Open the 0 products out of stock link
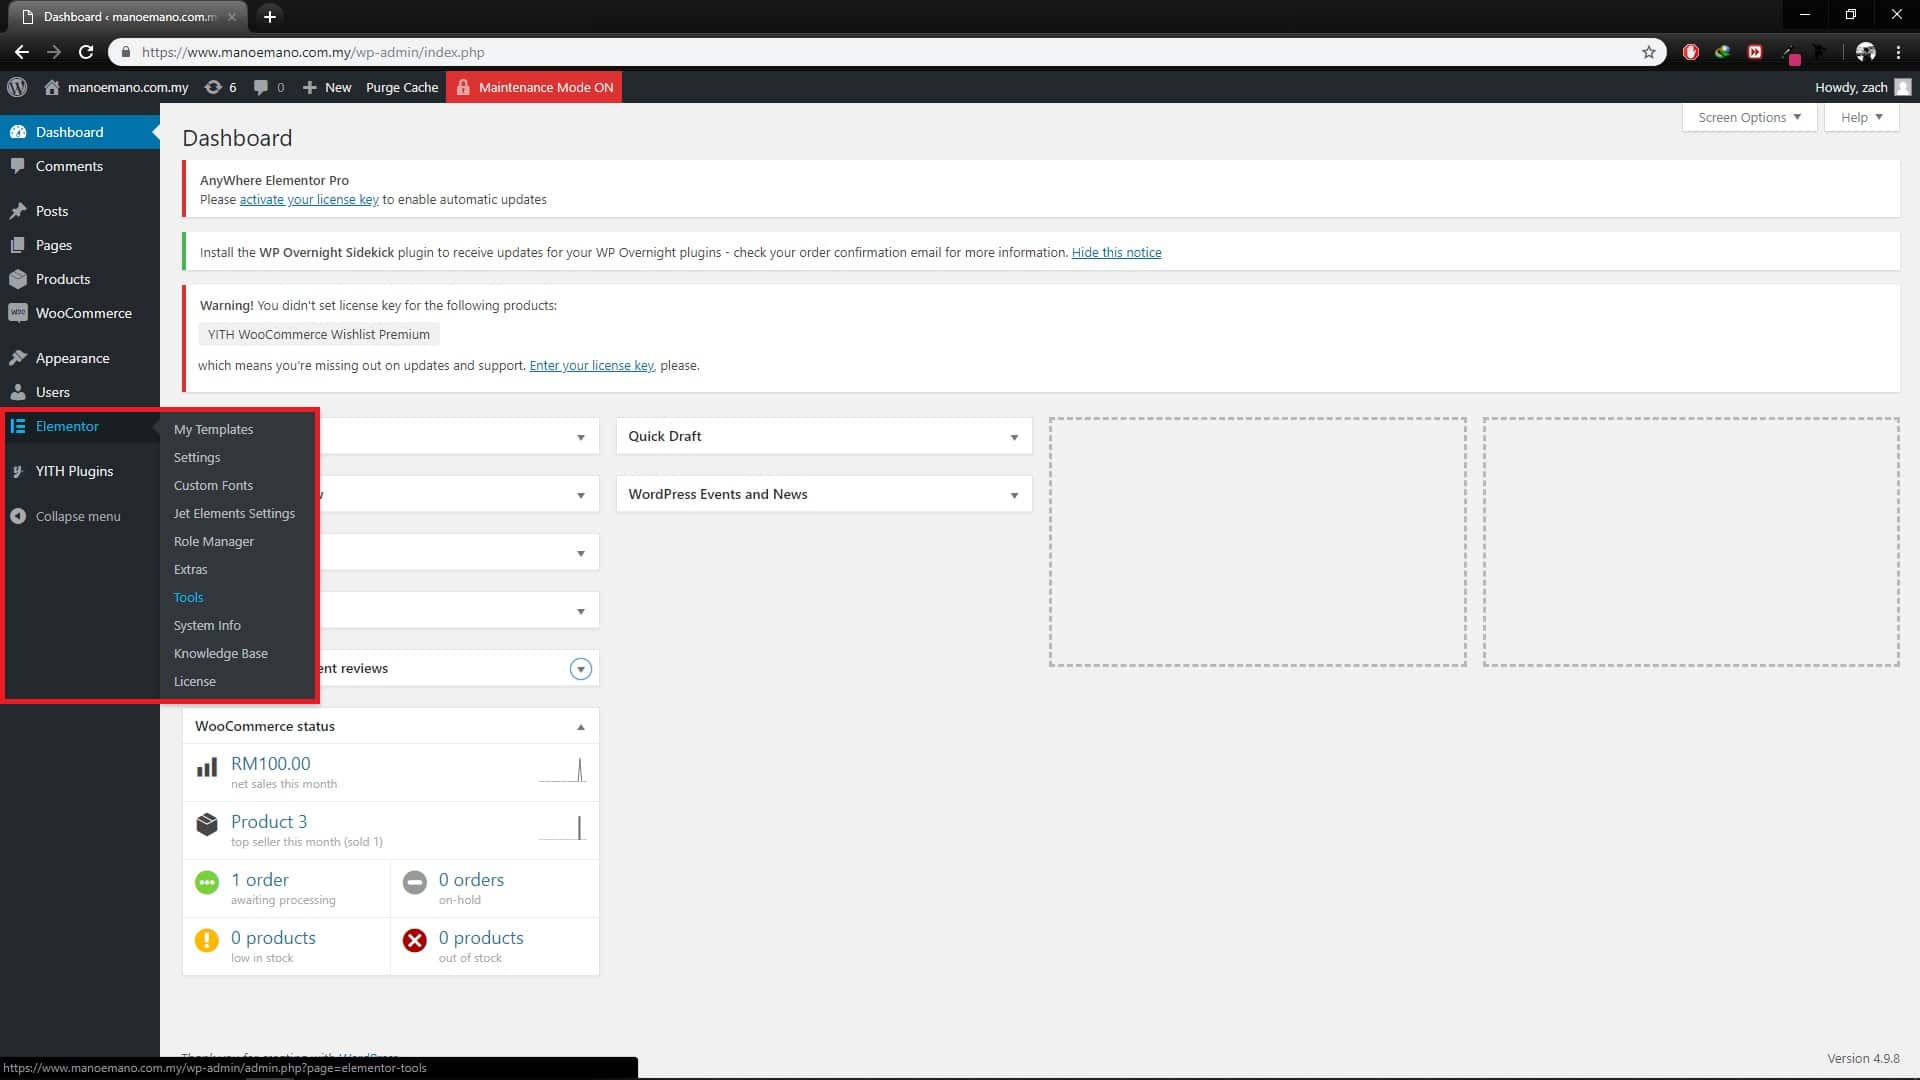This screenshot has width=1920, height=1080. tap(481, 938)
